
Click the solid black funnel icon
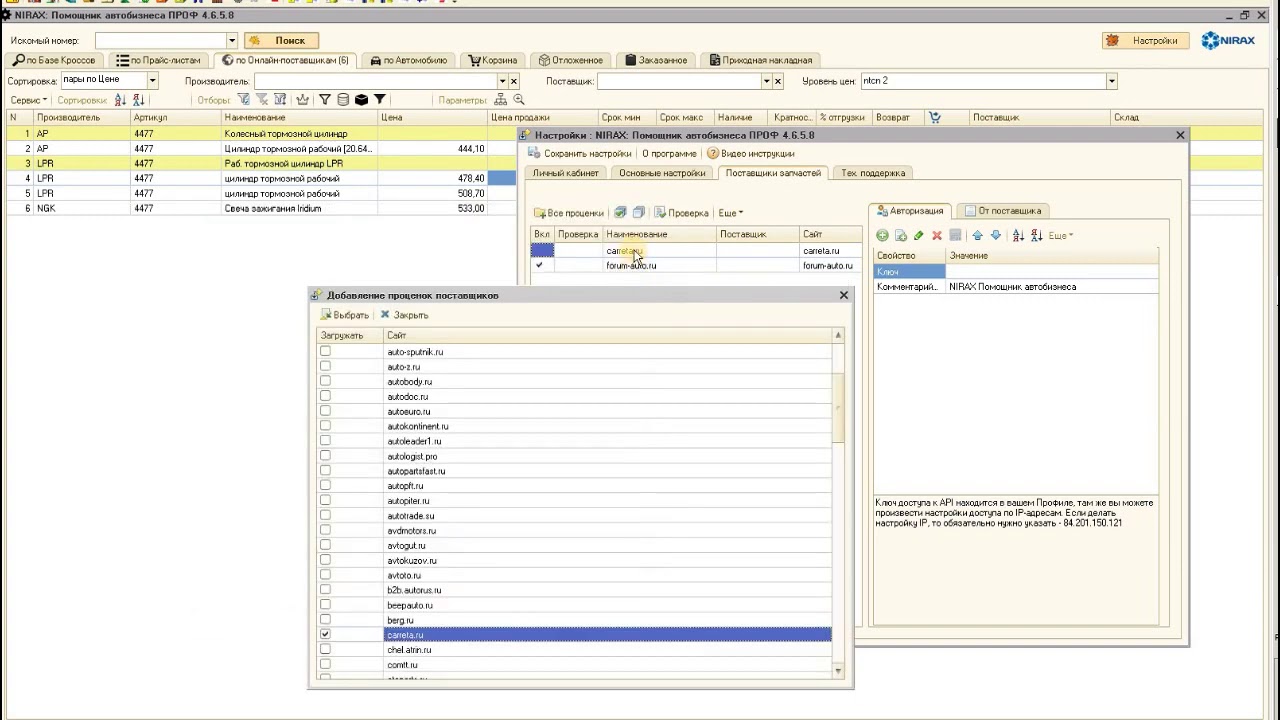[380, 100]
